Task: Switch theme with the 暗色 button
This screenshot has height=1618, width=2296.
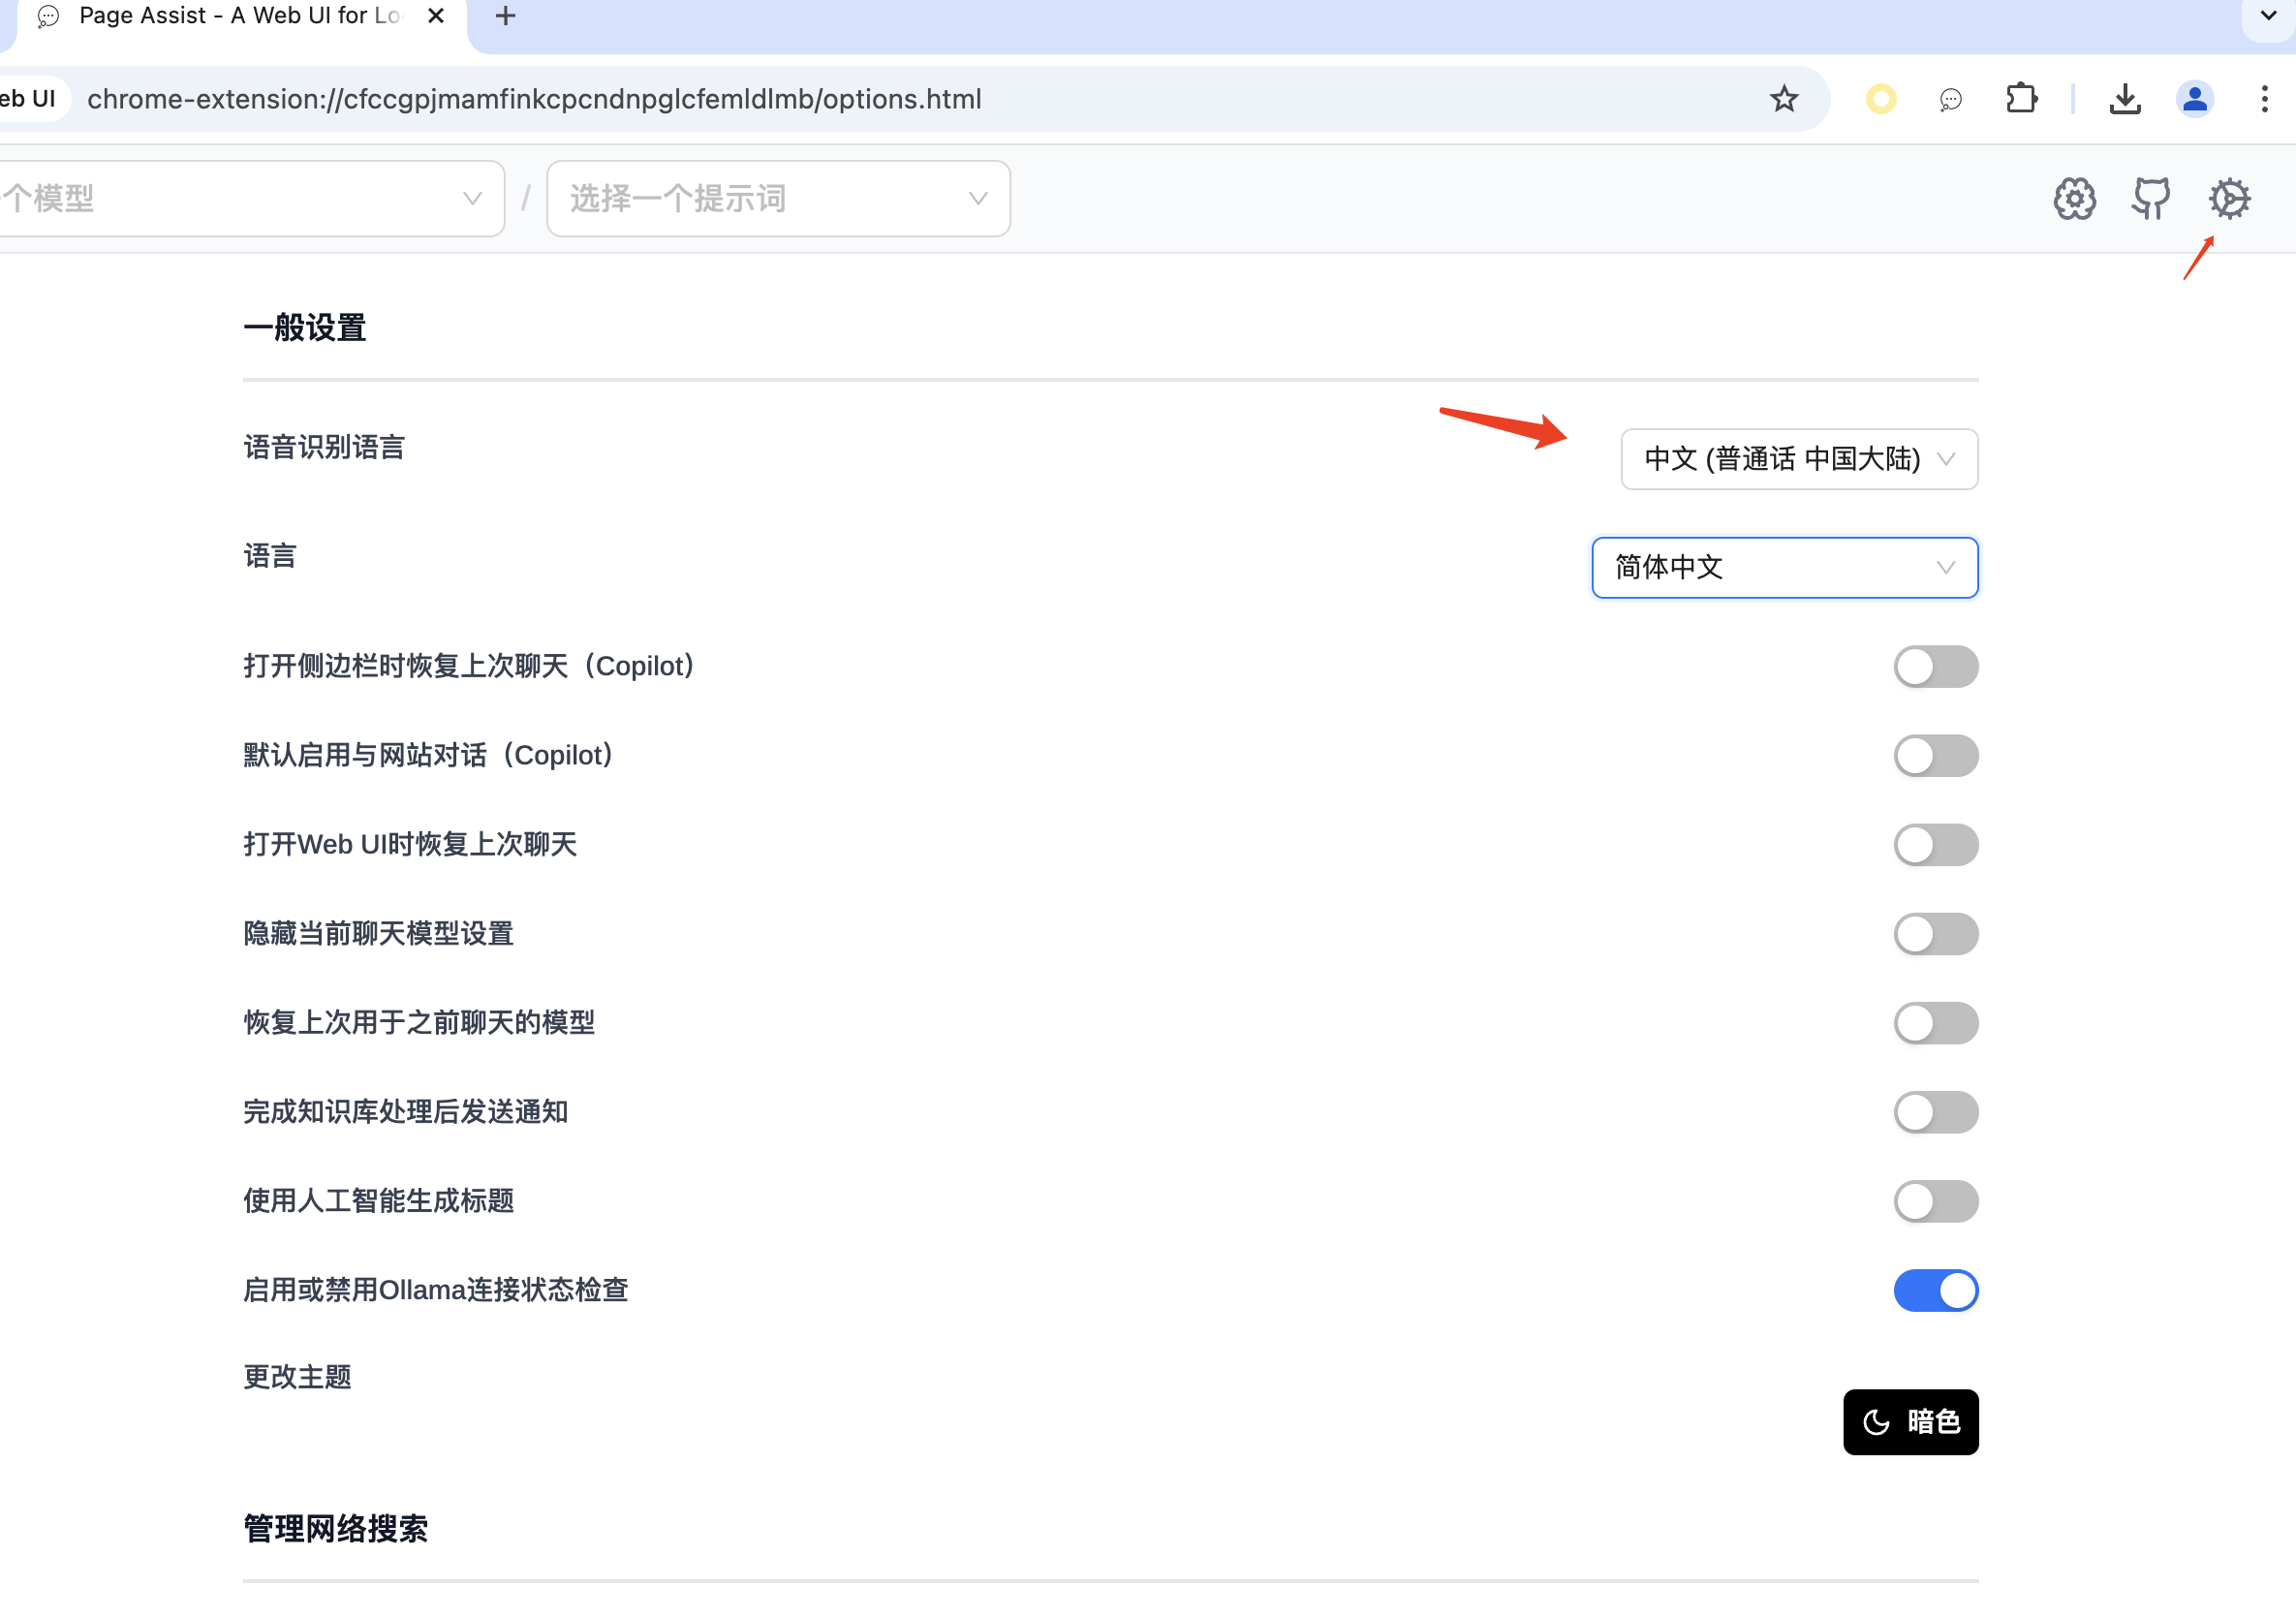Action: tap(1910, 1421)
